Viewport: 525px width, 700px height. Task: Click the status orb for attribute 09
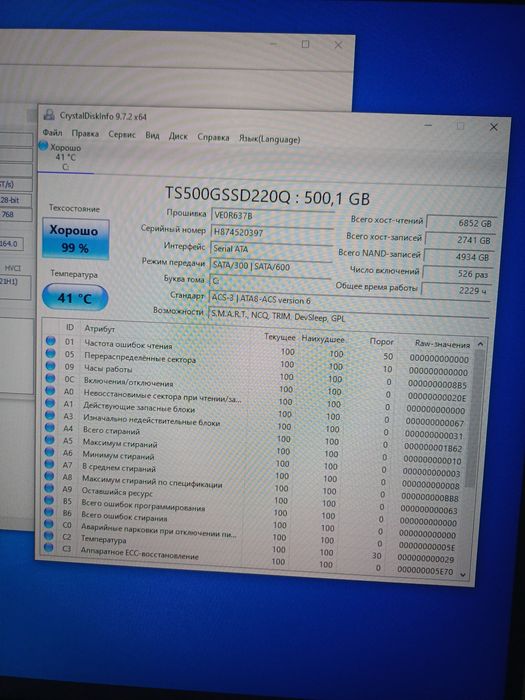click(x=50, y=366)
